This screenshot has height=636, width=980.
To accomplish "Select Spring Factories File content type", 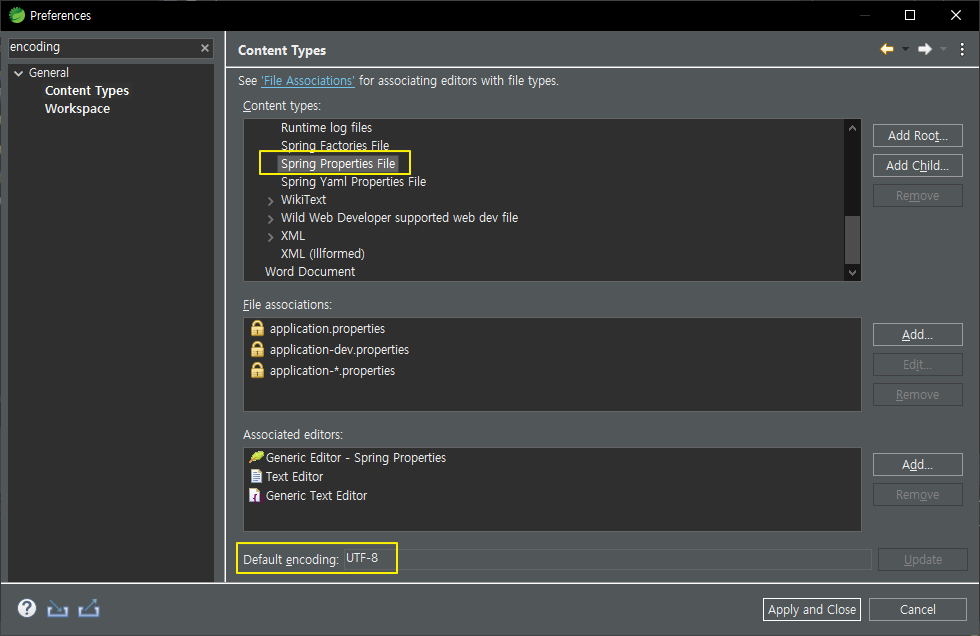I will 335,146.
